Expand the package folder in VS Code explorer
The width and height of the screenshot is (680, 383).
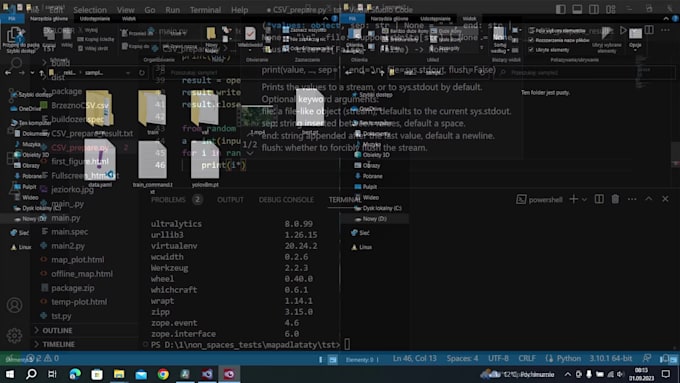[66, 91]
